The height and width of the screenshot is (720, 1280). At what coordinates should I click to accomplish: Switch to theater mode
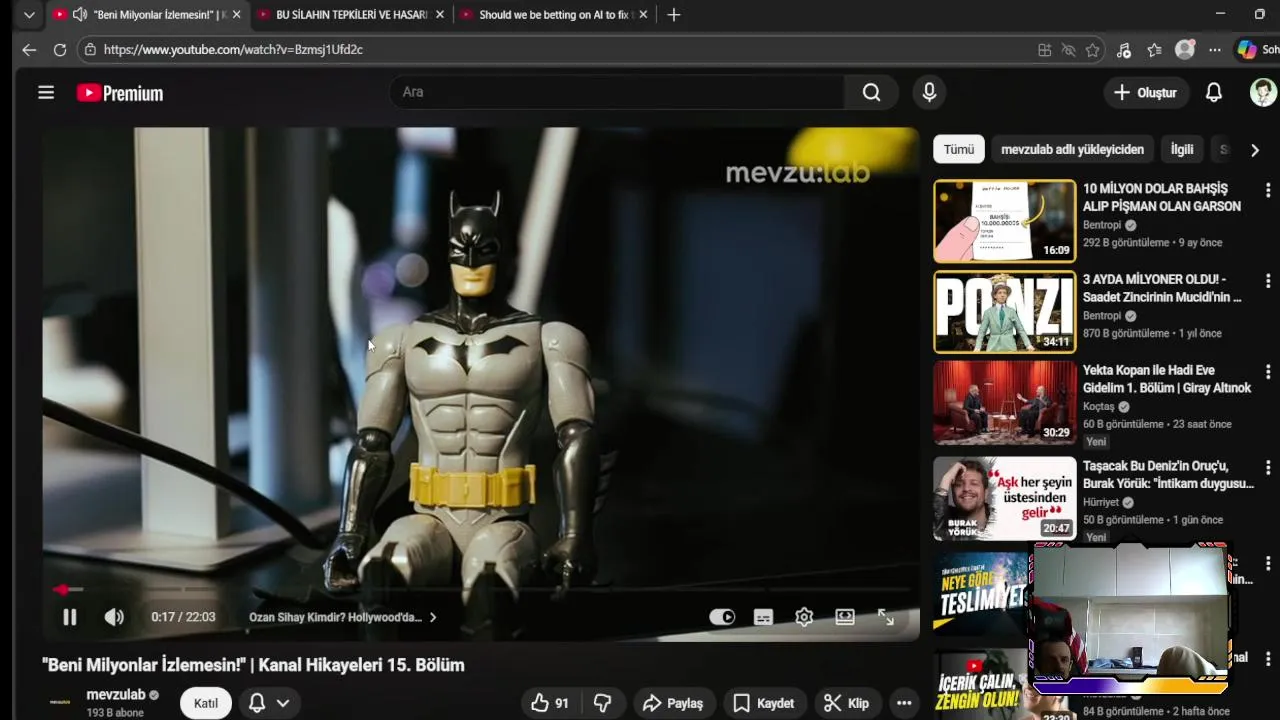tap(845, 617)
